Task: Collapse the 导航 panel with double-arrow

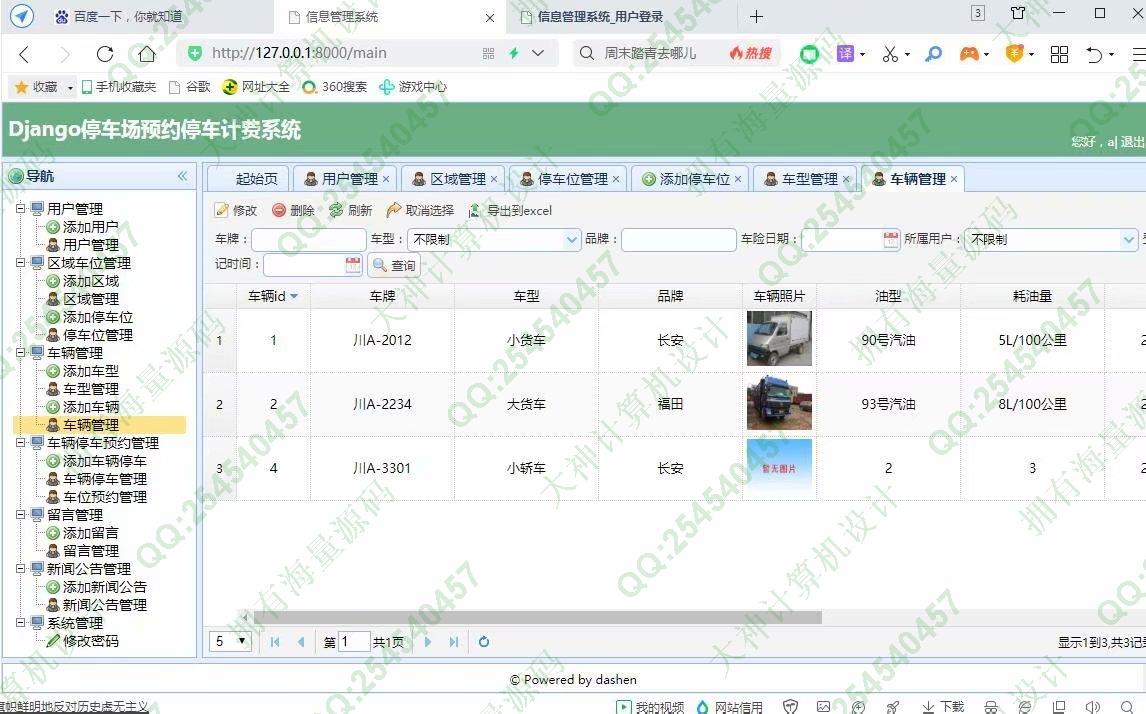Action: pos(182,175)
